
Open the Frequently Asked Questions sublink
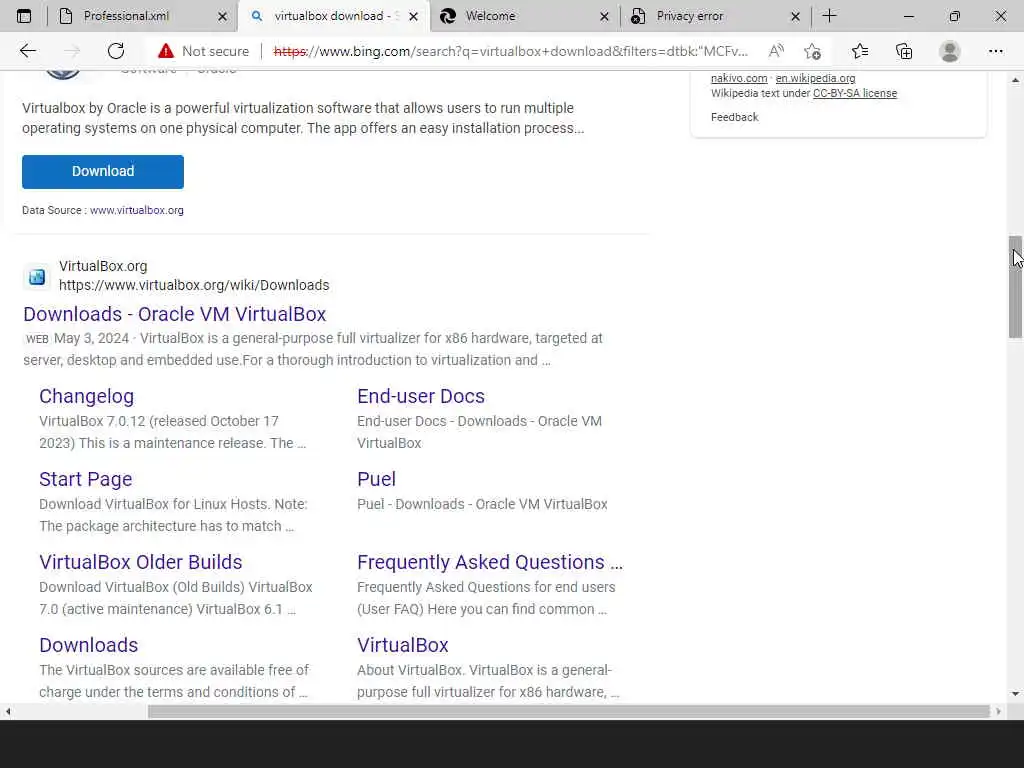490,562
